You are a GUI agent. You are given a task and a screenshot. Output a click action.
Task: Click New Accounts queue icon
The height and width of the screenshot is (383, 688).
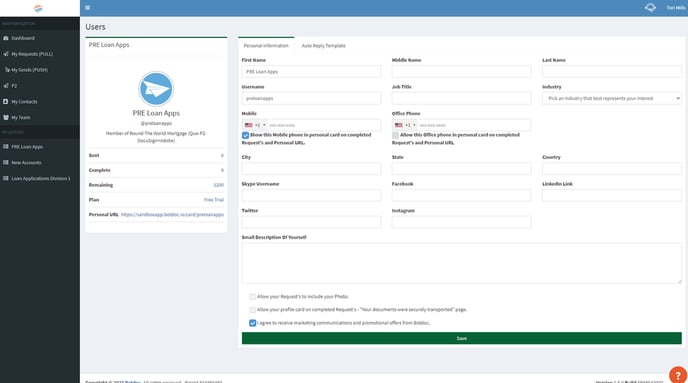coord(6,162)
